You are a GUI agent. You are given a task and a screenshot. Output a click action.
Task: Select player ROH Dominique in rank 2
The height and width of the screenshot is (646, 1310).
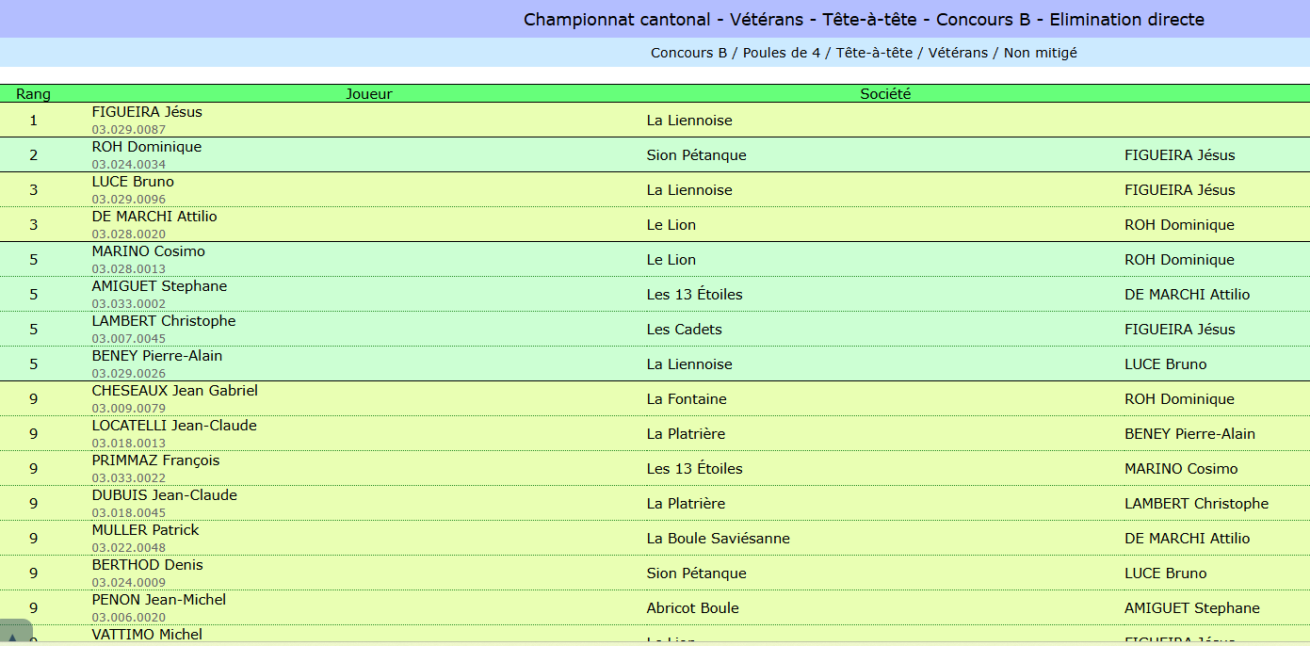147,147
